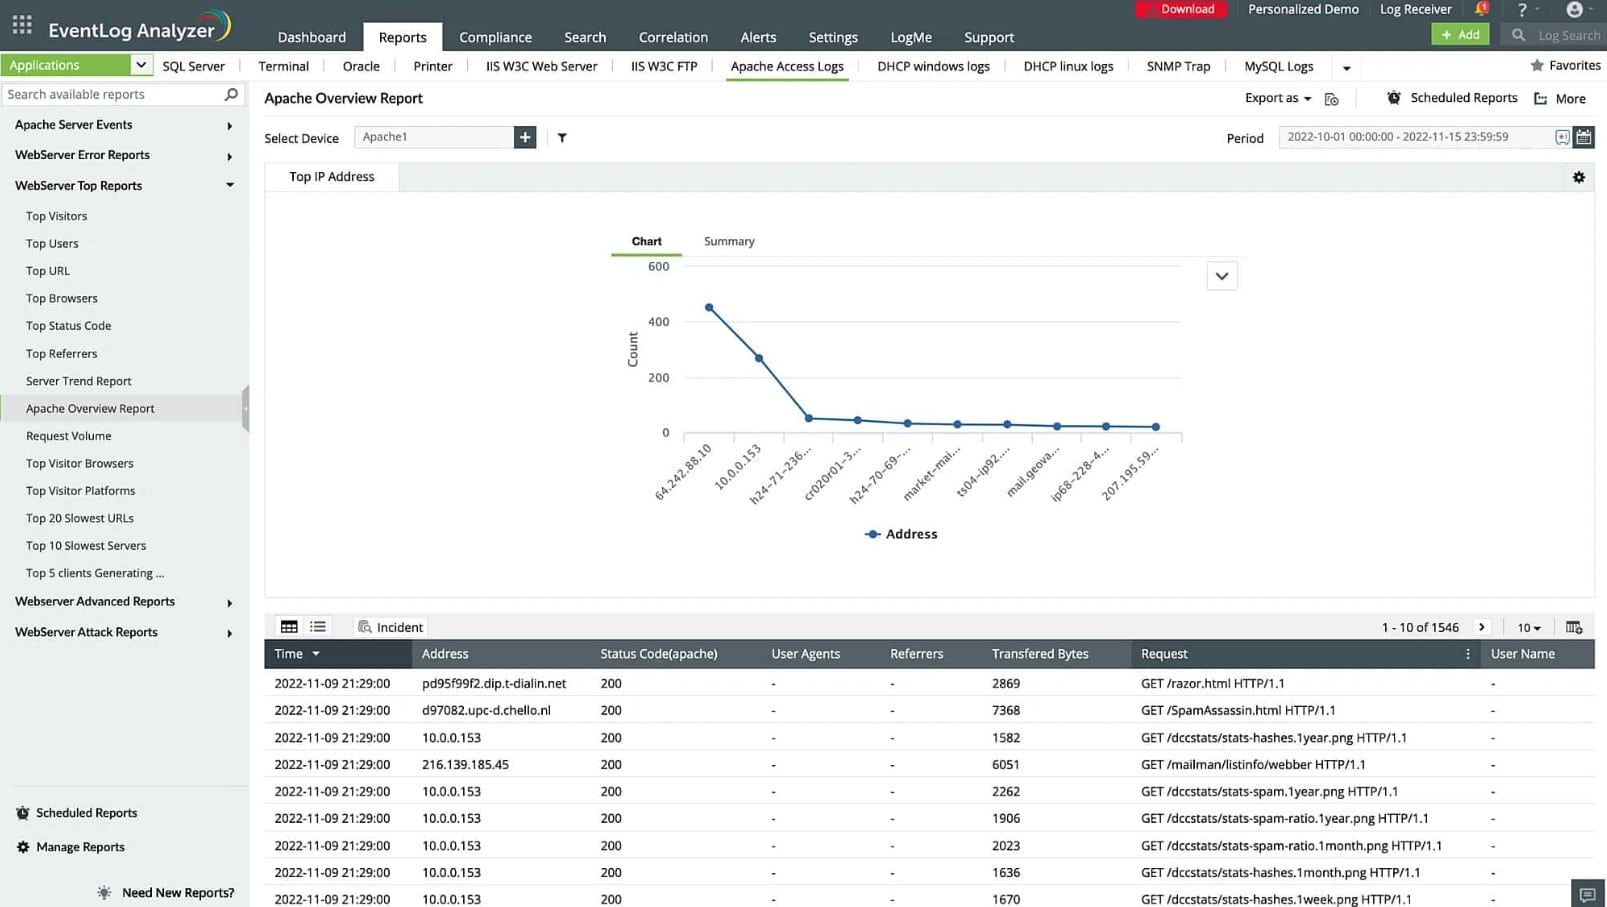Click the Need New Reports link
Screen dimensions: 1607x907
176,892
